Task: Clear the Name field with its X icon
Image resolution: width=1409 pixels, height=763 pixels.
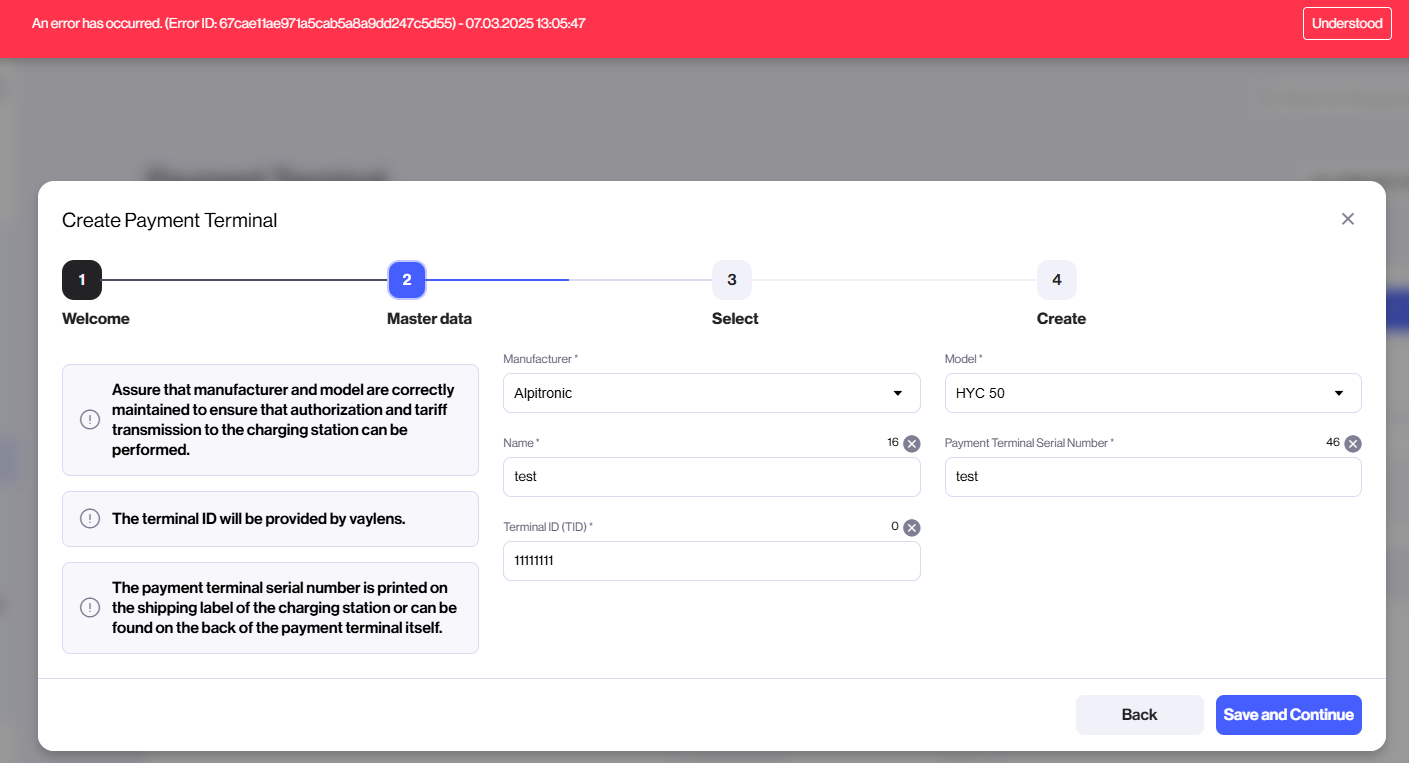Action: [x=911, y=444]
